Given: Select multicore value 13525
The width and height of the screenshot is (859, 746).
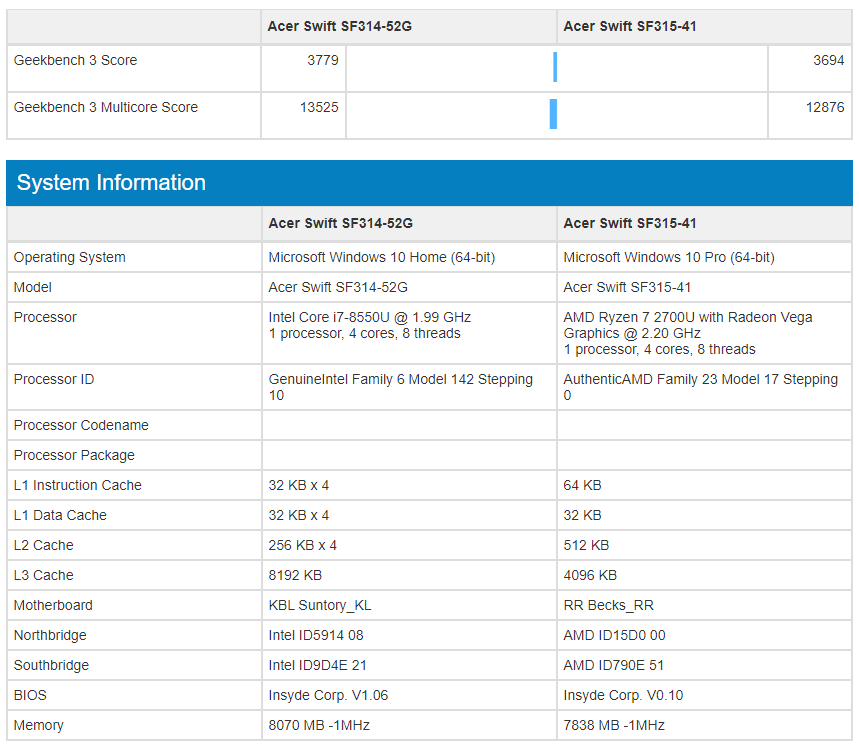Looking at the screenshot, I should (319, 107).
